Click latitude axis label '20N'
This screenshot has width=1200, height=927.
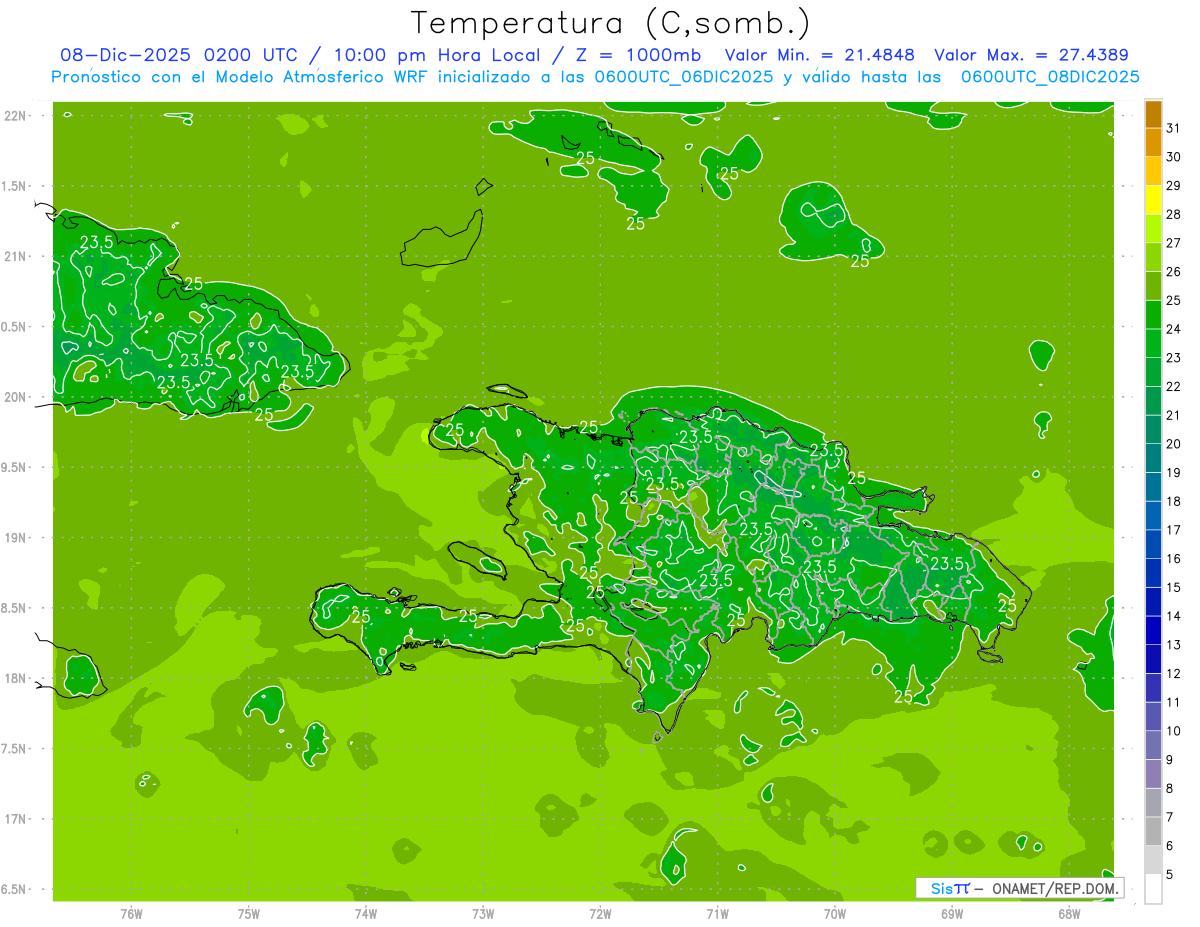click(16, 397)
